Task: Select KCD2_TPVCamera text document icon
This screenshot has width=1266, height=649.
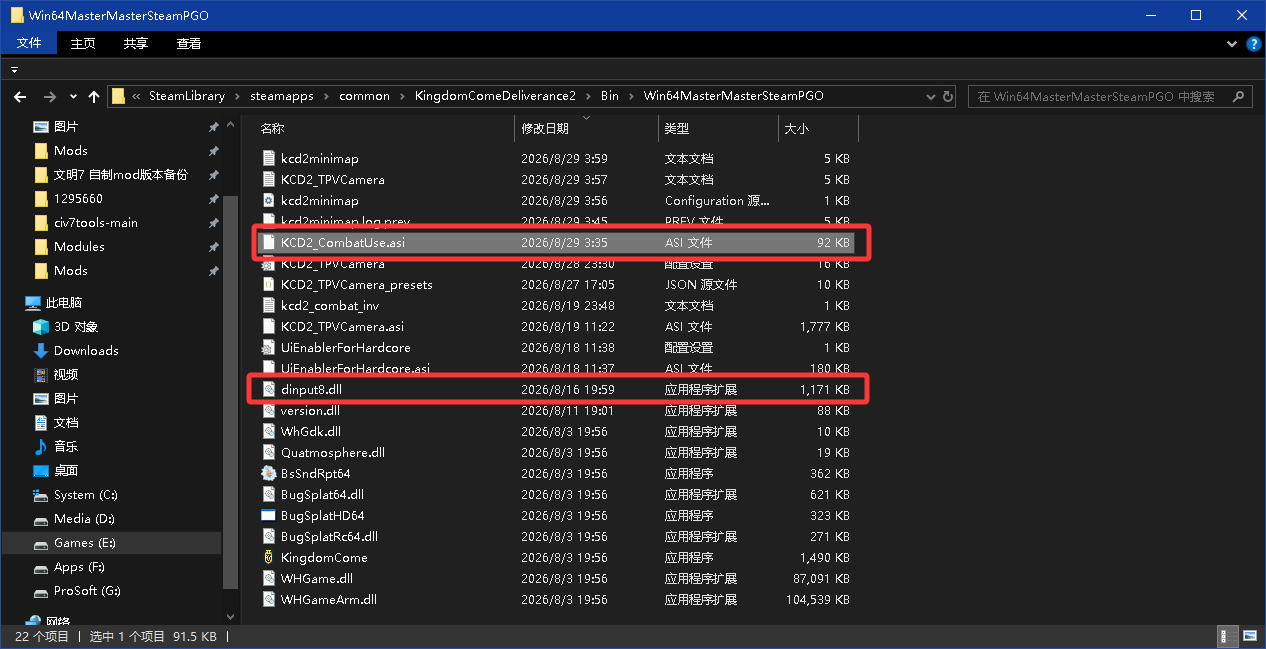Action: click(x=268, y=179)
